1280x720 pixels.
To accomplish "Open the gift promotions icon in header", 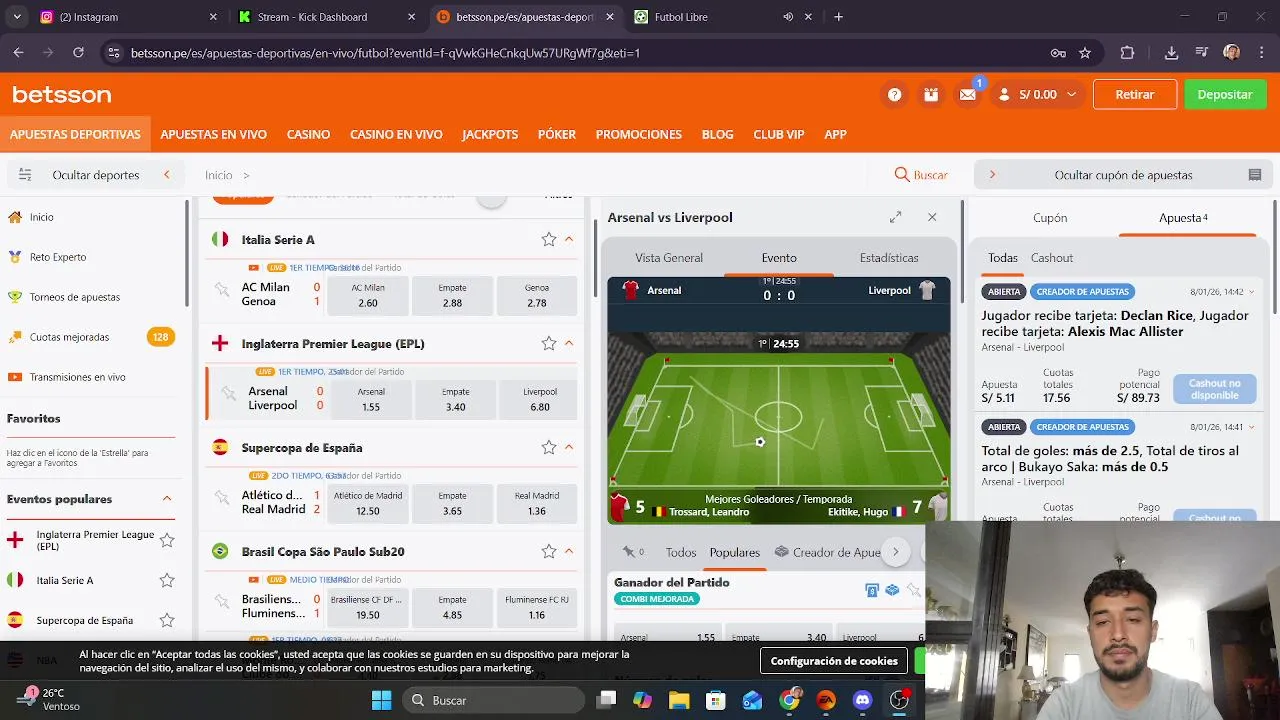I will pyautogui.click(x=931, y=95).
